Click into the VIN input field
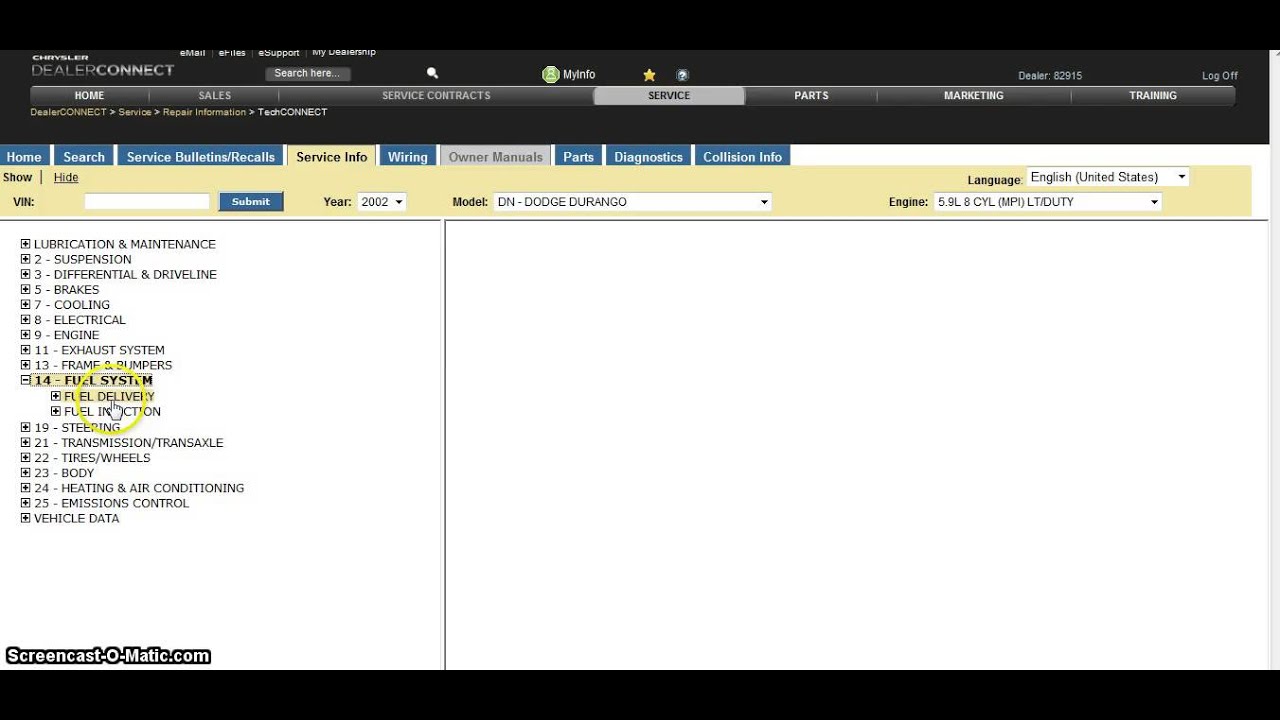1280x720 pixels. (147, 202)
